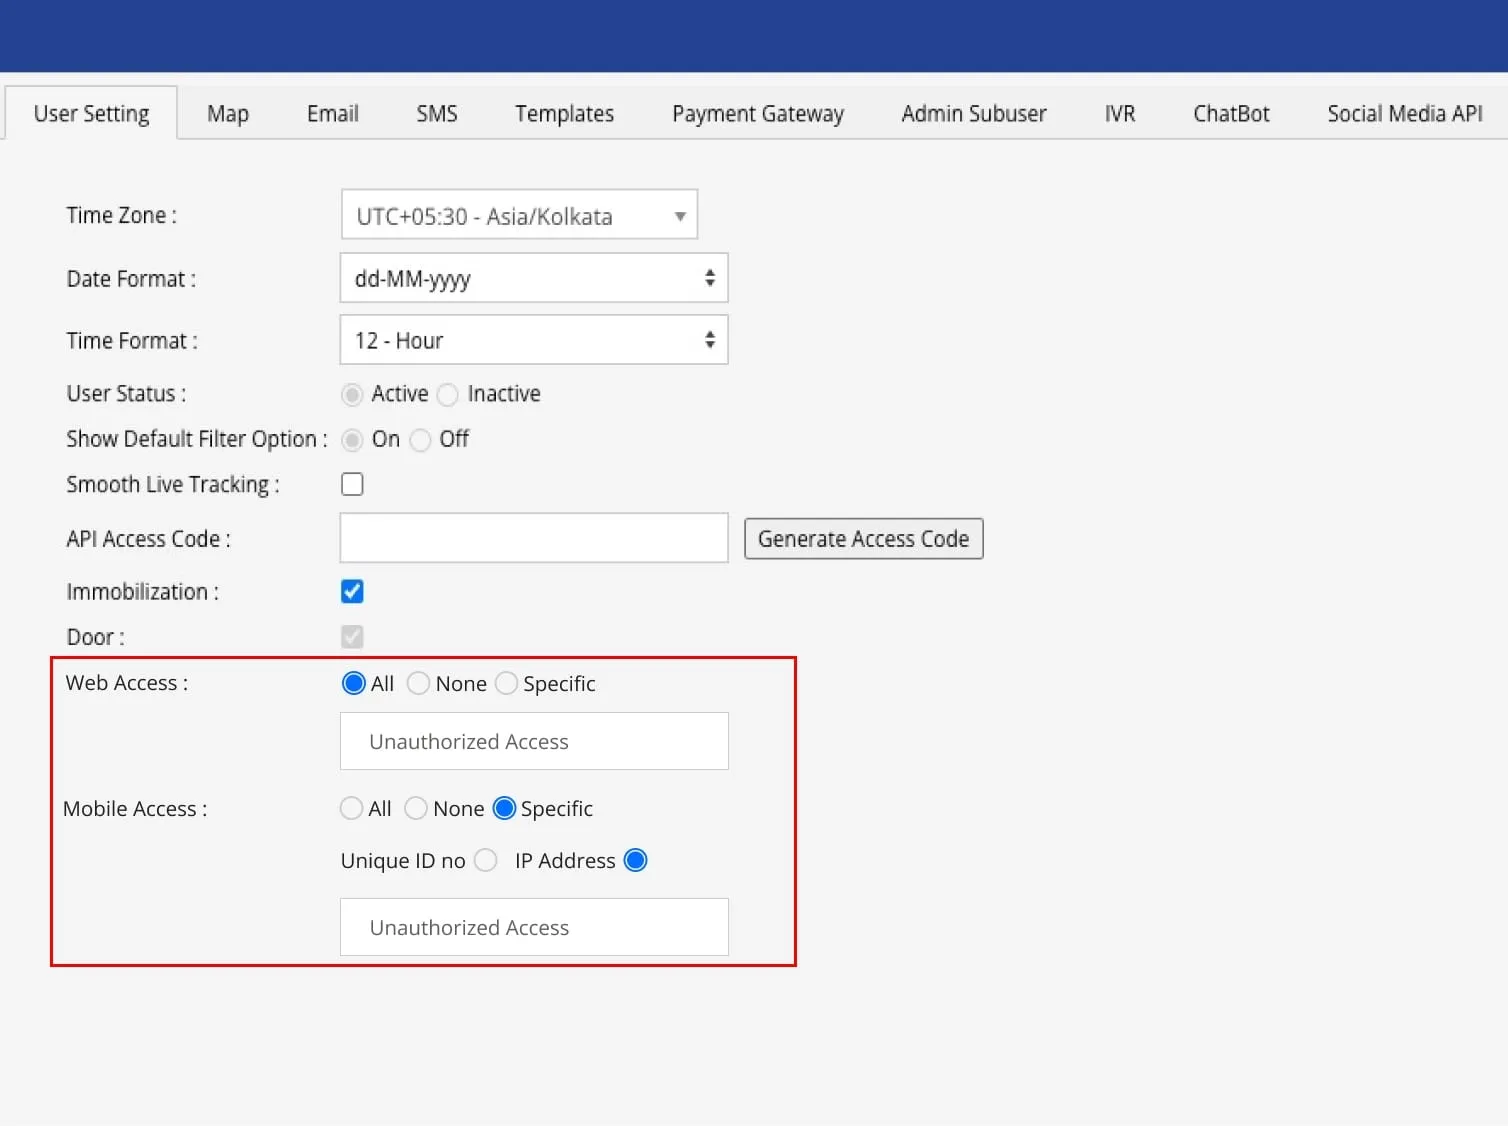Click the API Access Code input field
Screen dimensions: 1508x1126
pos(533,538)
